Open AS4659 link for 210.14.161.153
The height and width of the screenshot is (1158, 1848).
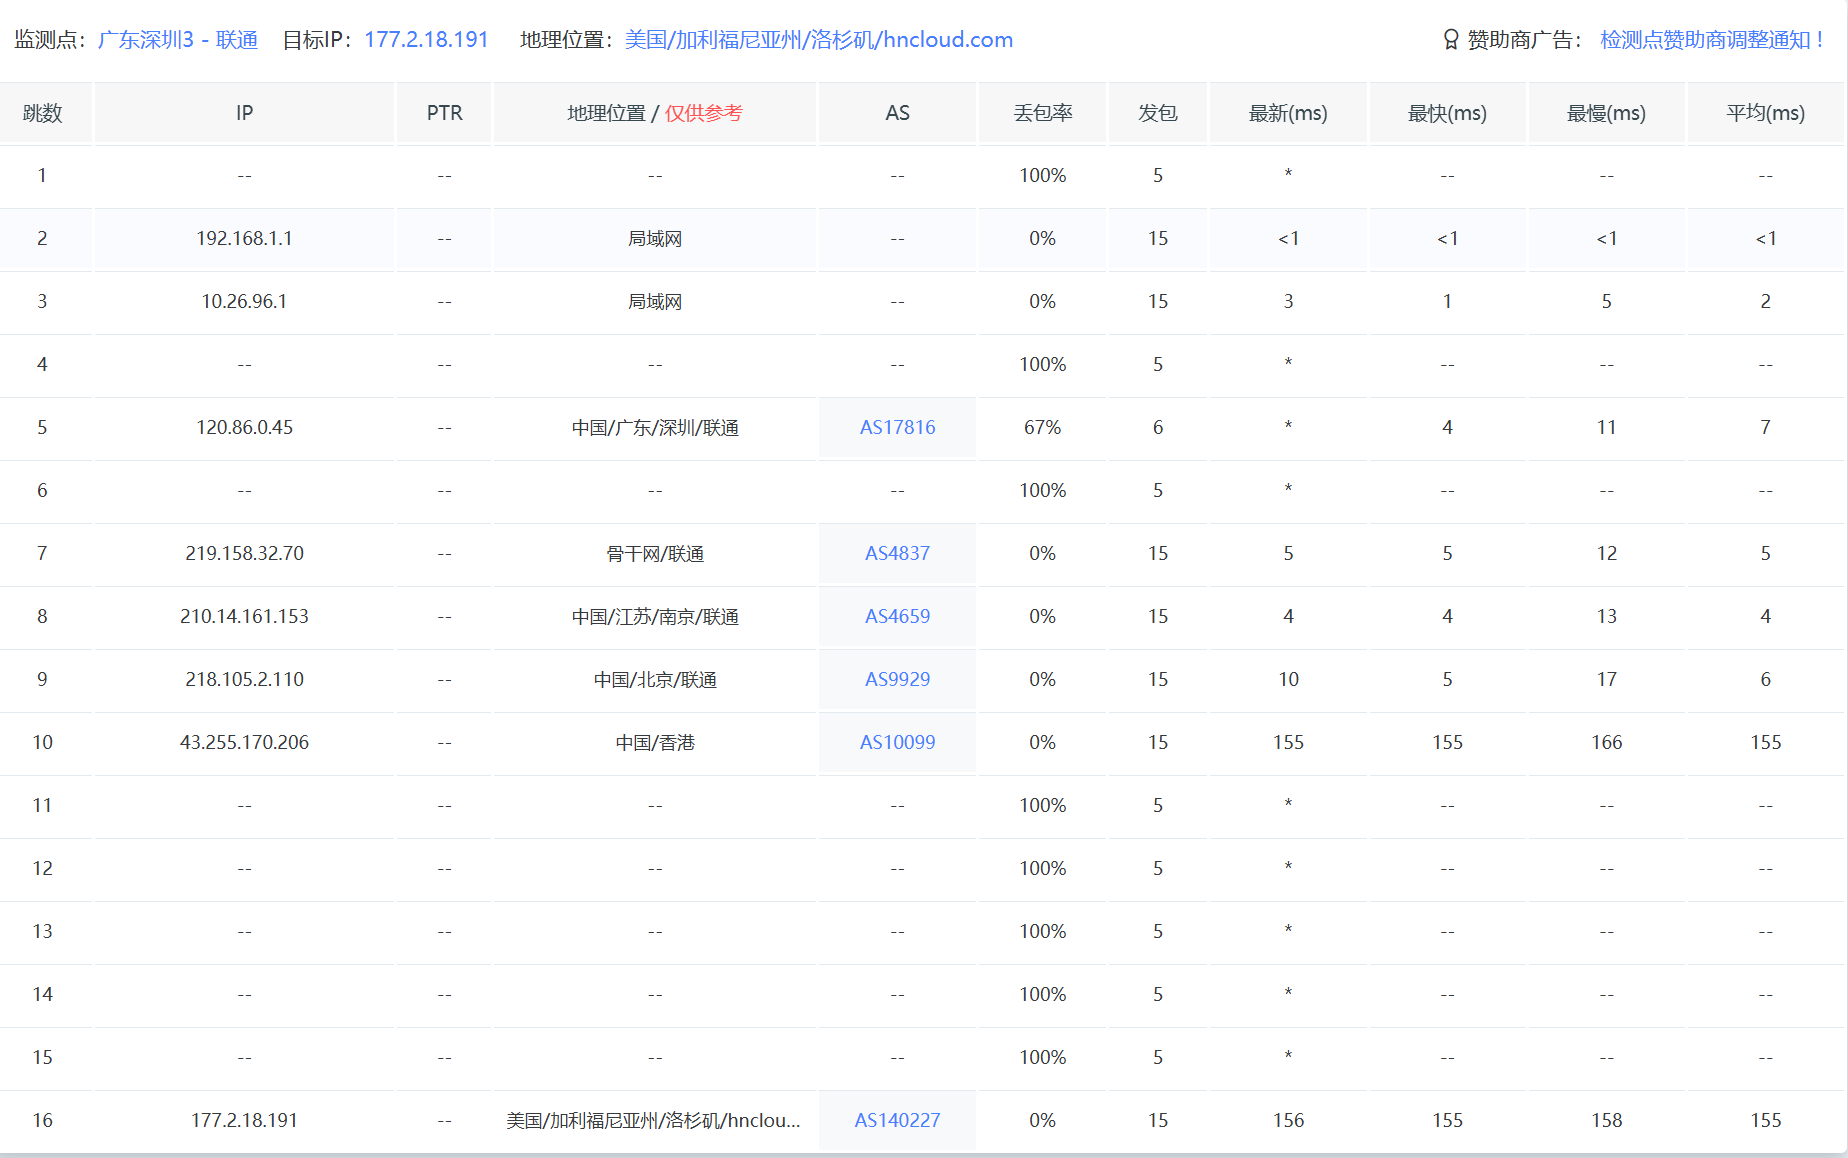coord(897,616)
